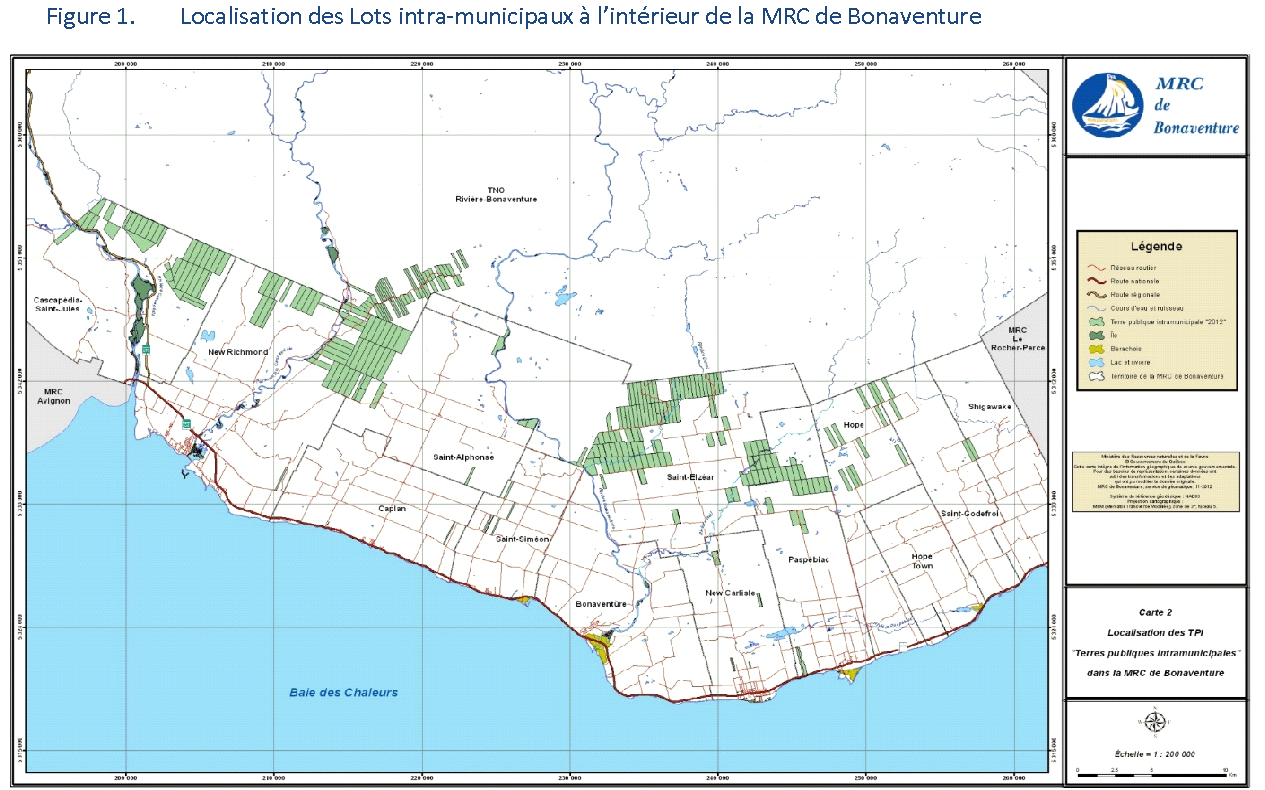The image size is (1265, 790).
Task: Click the Paspébiac municipality label
Action: (808, 560)
